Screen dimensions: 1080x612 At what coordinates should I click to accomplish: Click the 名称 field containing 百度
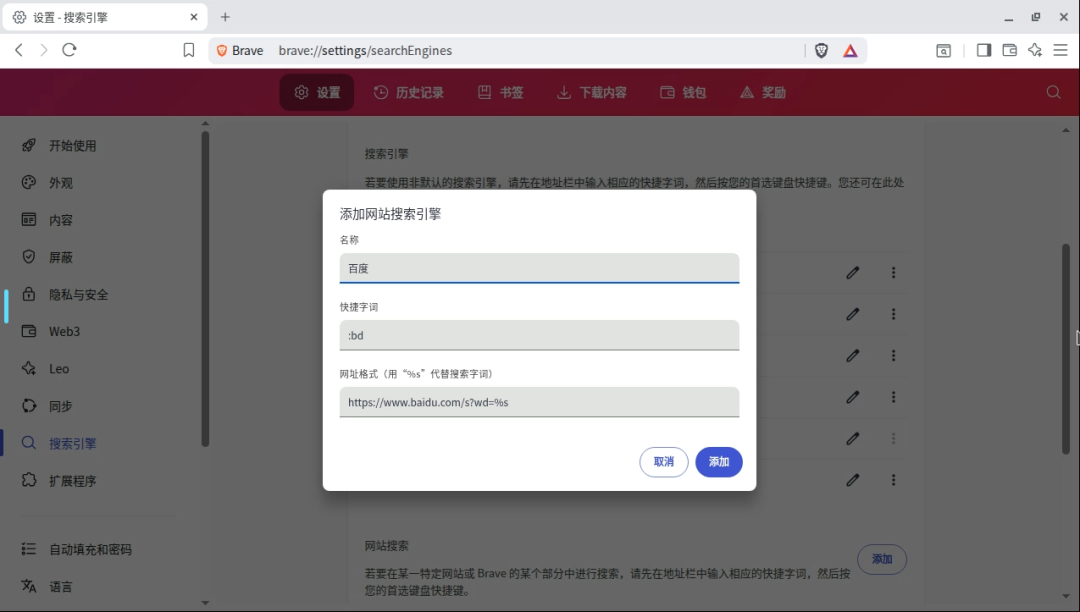coord(539,268)
